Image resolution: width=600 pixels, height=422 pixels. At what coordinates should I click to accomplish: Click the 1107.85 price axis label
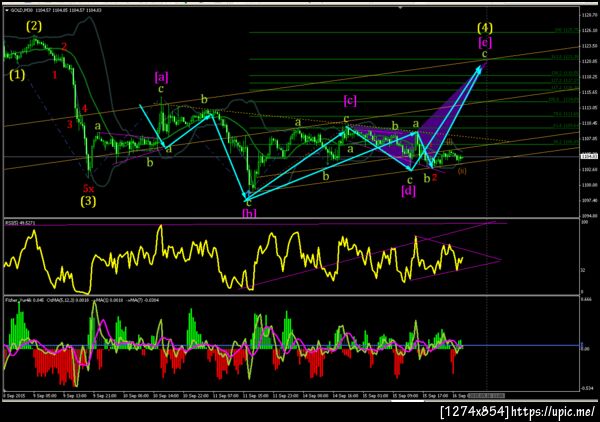[x=589, y=139]
